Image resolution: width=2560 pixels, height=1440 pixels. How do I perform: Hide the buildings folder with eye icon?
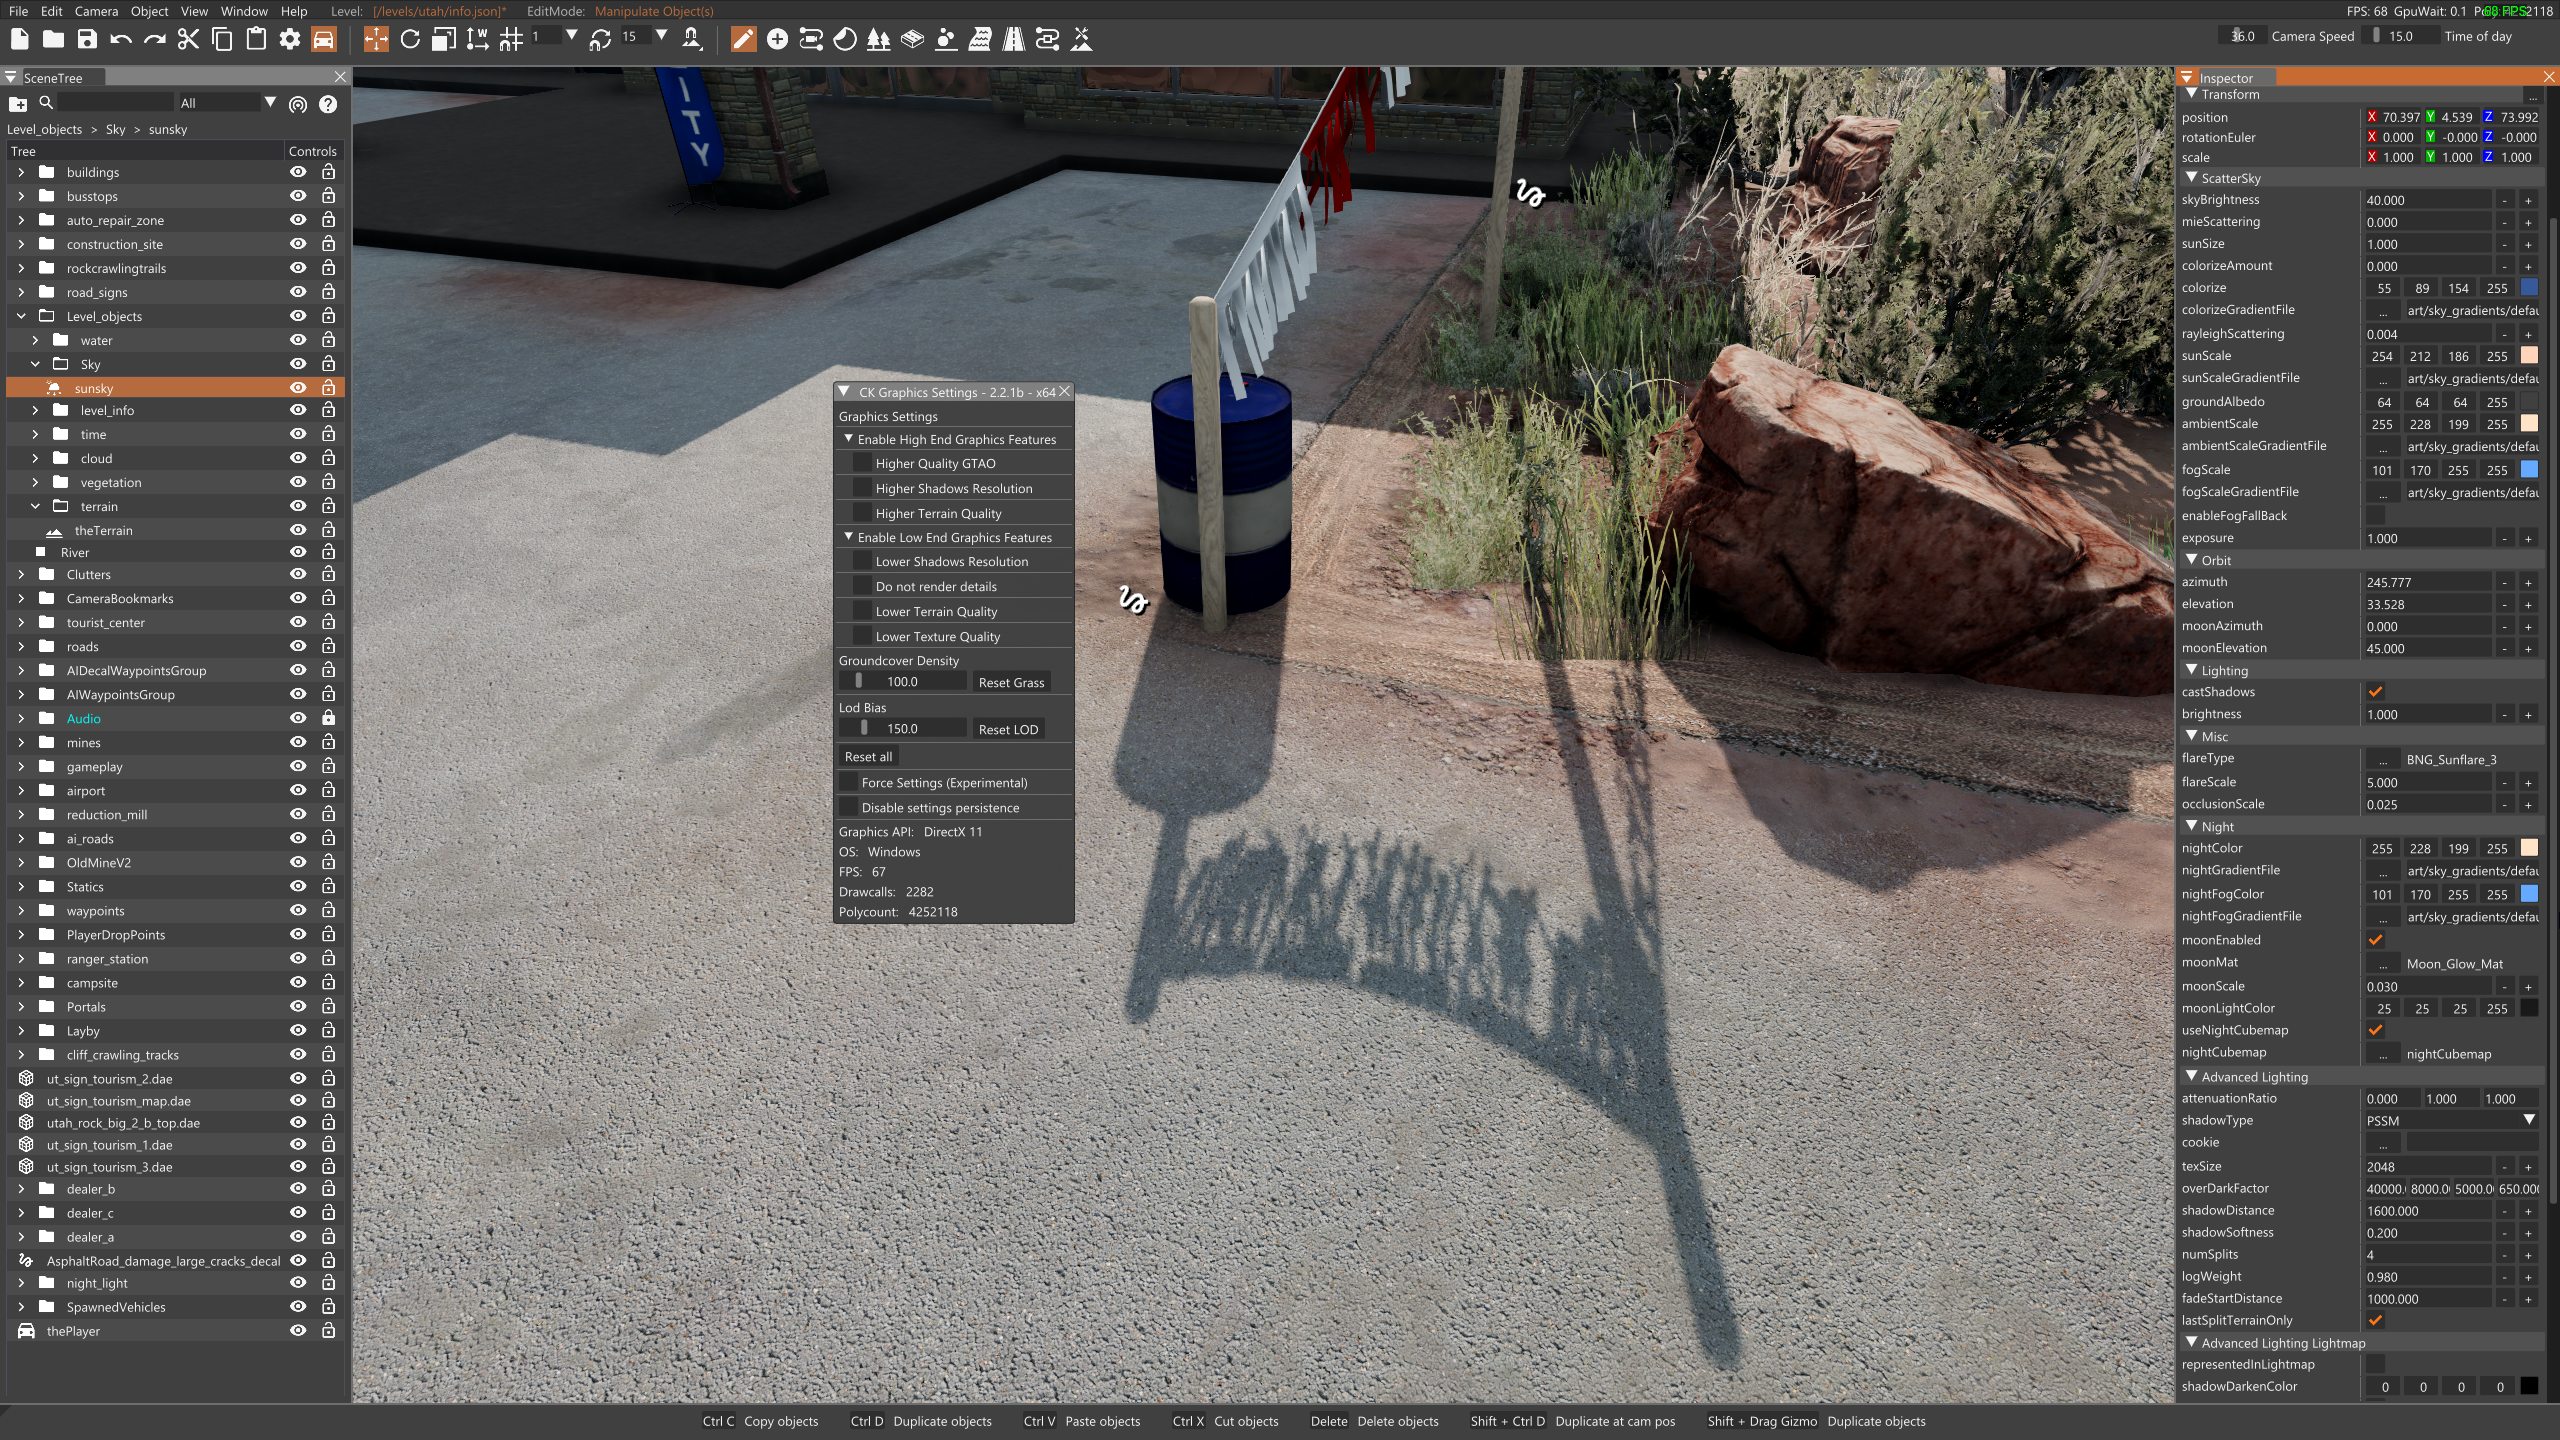[297, 172]
